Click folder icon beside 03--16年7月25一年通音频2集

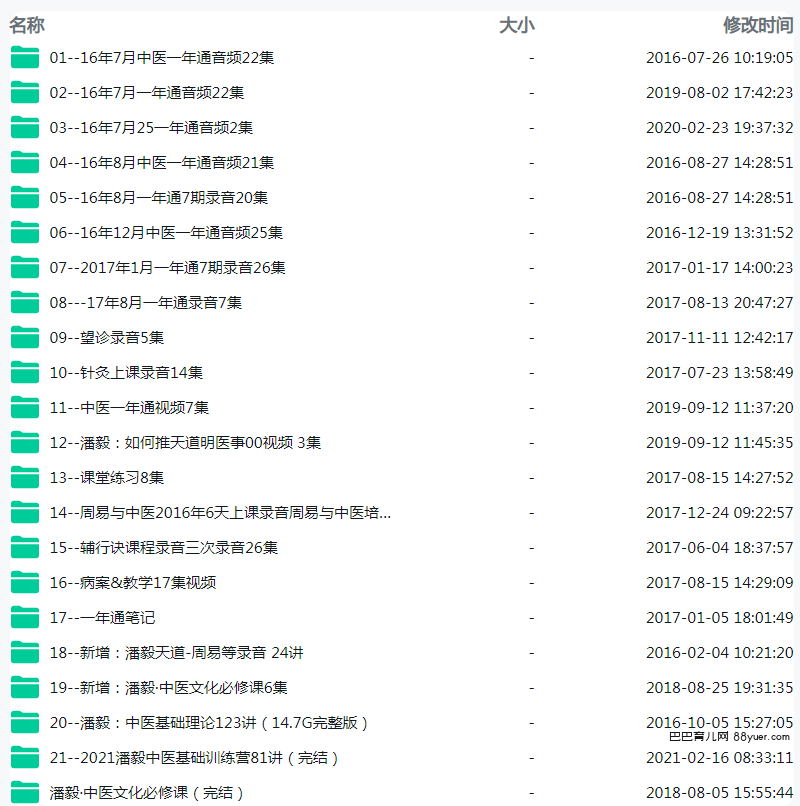25,127
